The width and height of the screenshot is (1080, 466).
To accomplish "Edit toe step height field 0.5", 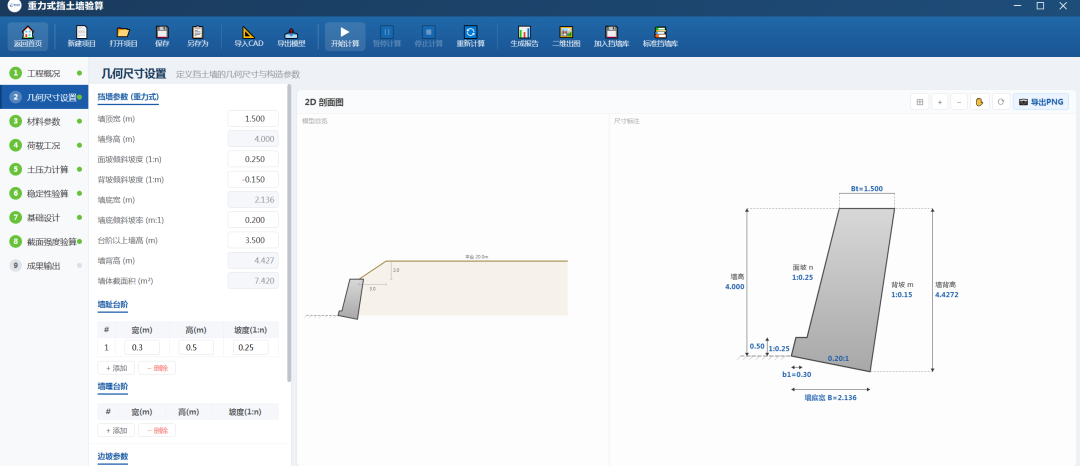I will point(196,348).
